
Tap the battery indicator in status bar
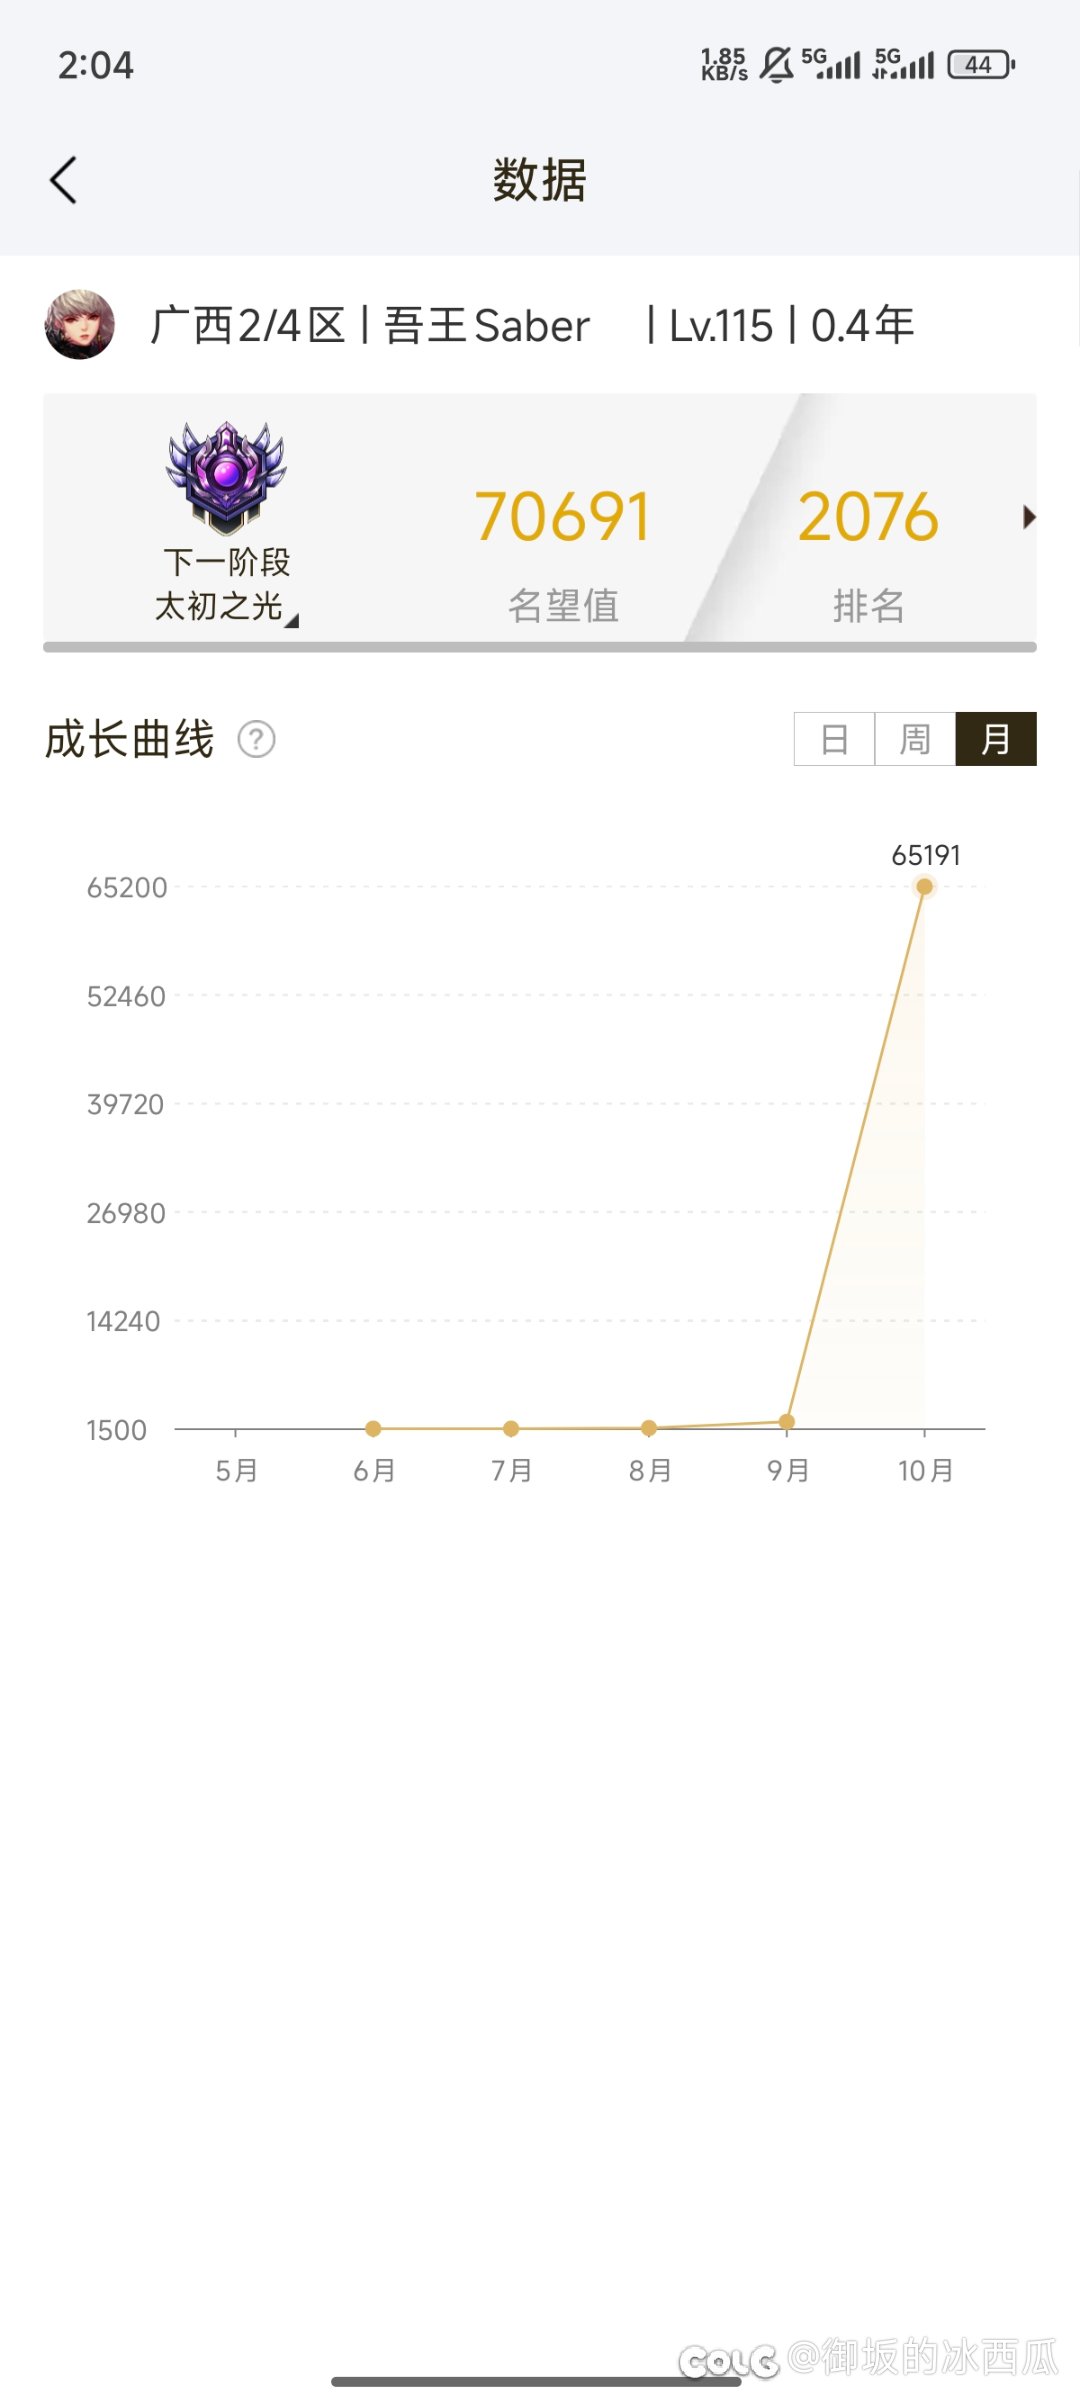coord(981,65)
